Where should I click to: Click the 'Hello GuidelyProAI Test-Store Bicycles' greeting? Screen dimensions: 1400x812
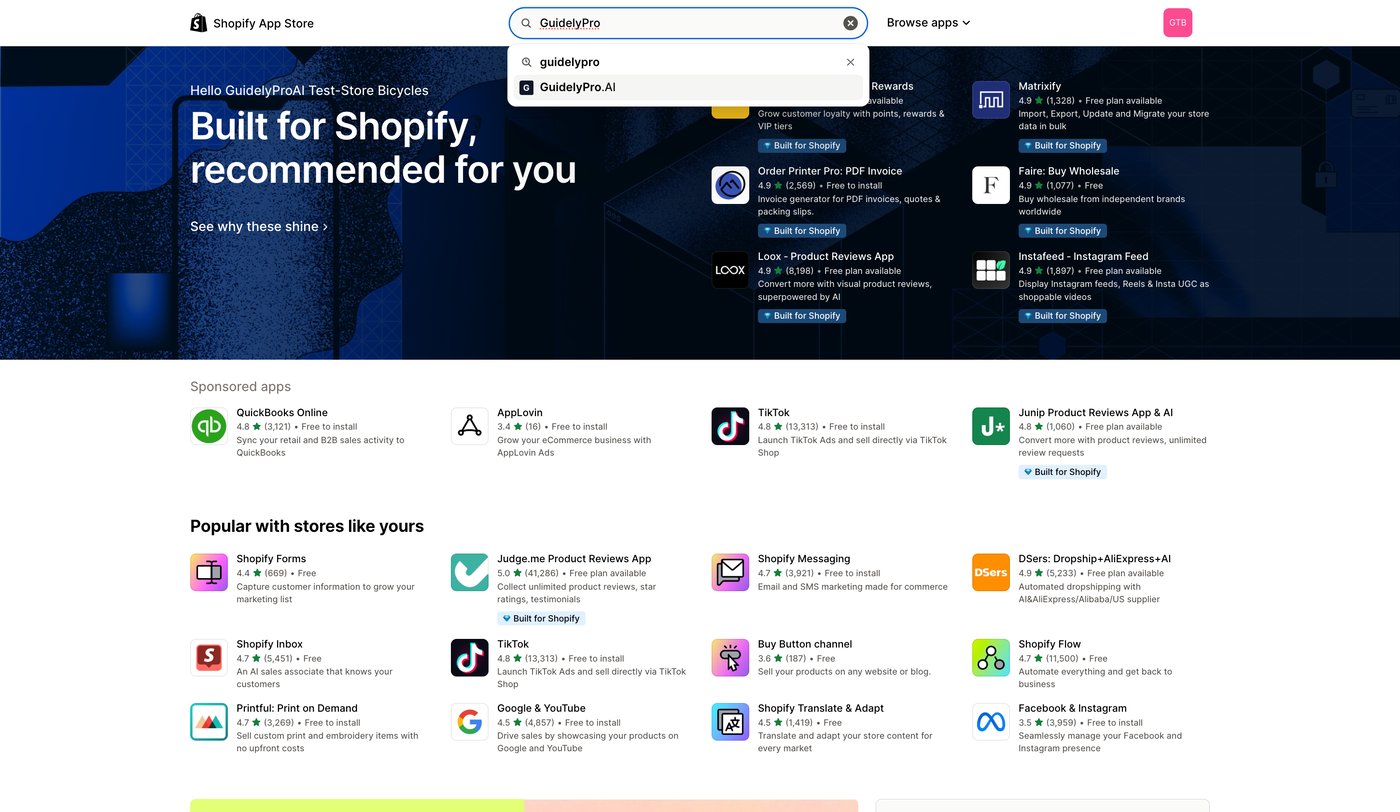(x=309, y=91)
